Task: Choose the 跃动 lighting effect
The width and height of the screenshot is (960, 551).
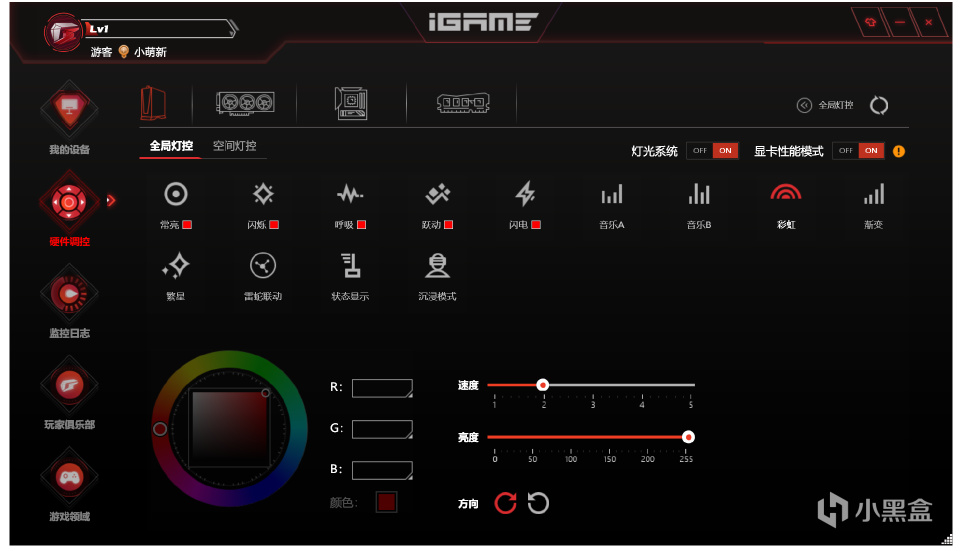Action: tap(437, 206)
